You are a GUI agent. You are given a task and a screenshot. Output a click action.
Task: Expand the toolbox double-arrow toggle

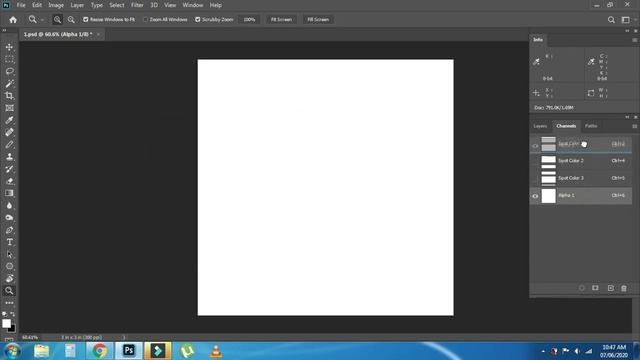(4, 31)
